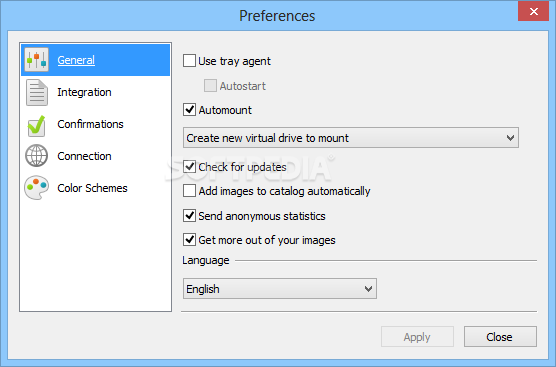Turn off Send anonymous statistics checkbox
This screenshot has width=556, height=367.
[x=189, y=216]
